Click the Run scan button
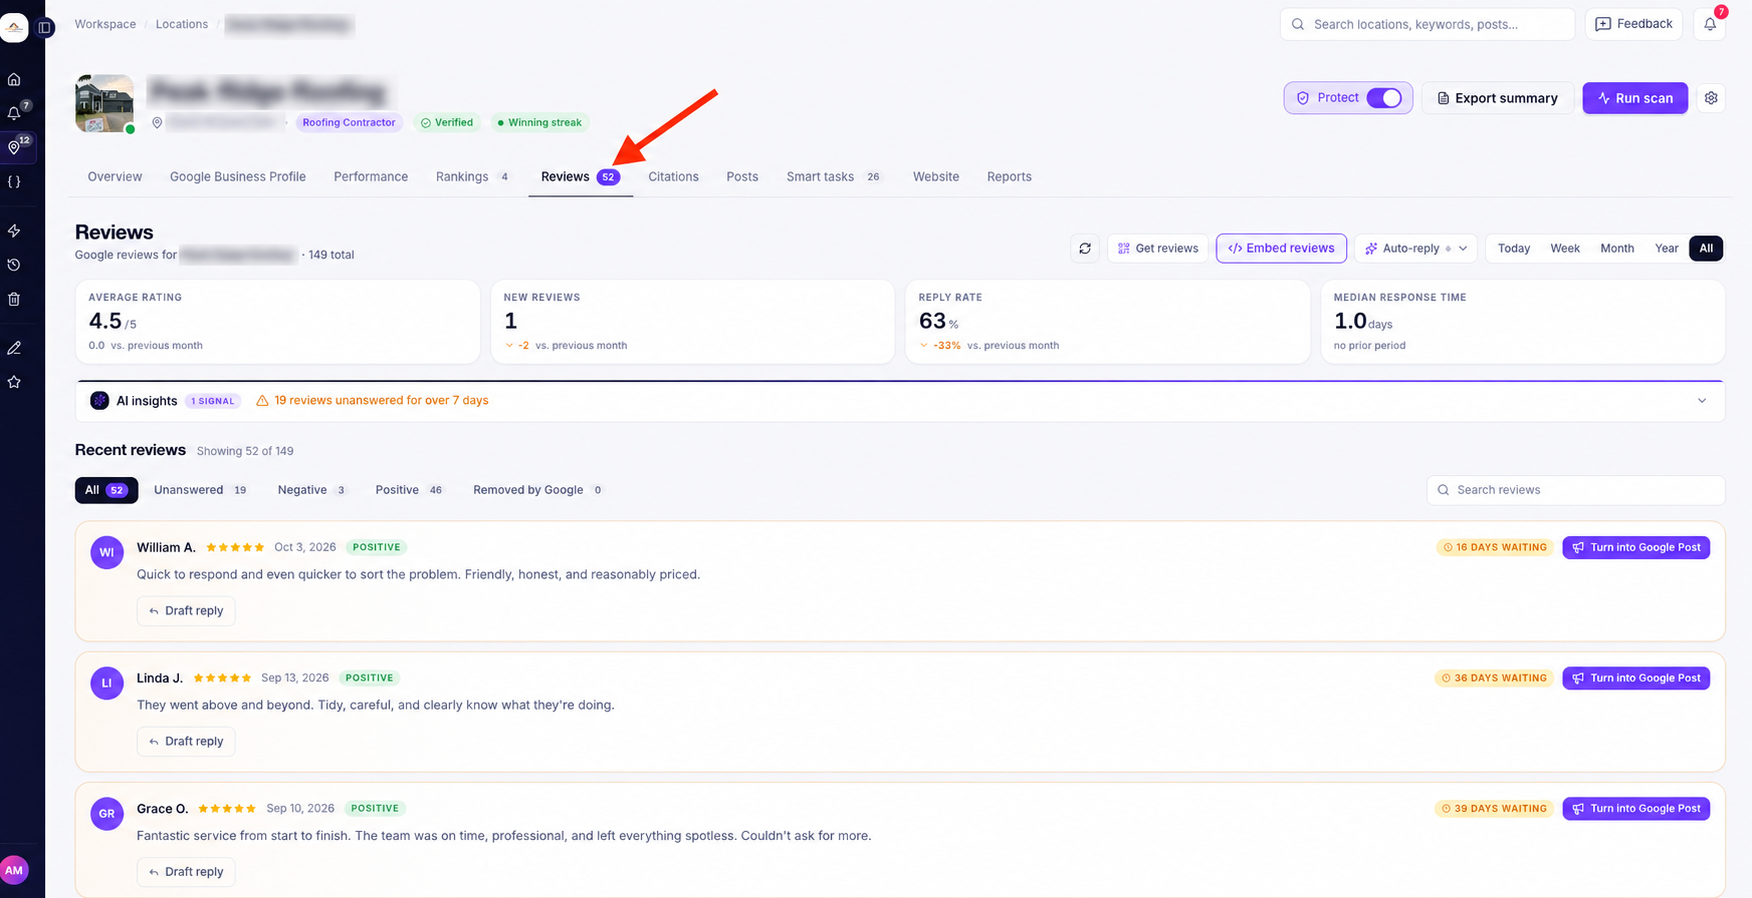The image size is (1752, 898). pyautogui.click(x=1635, y=98)
